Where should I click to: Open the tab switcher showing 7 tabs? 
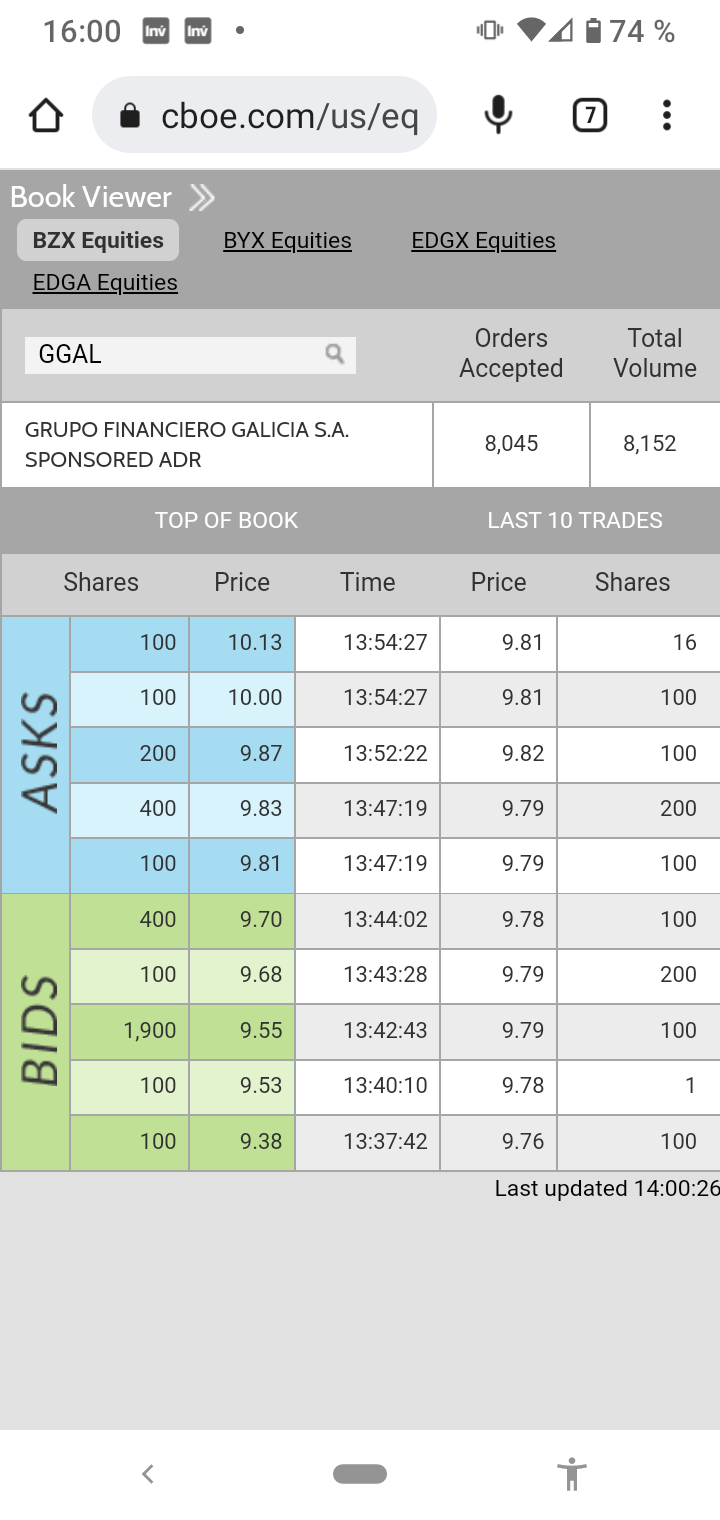point(590,116)
